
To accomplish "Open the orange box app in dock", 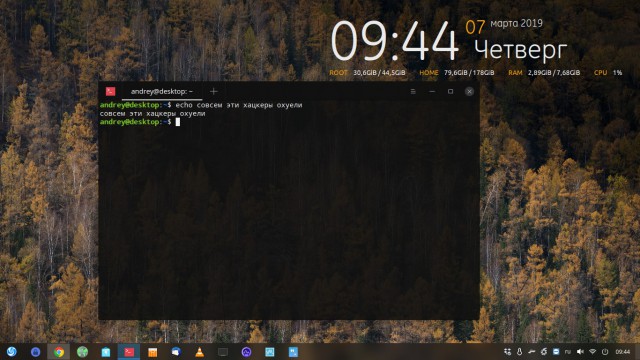I will [153, 352].
